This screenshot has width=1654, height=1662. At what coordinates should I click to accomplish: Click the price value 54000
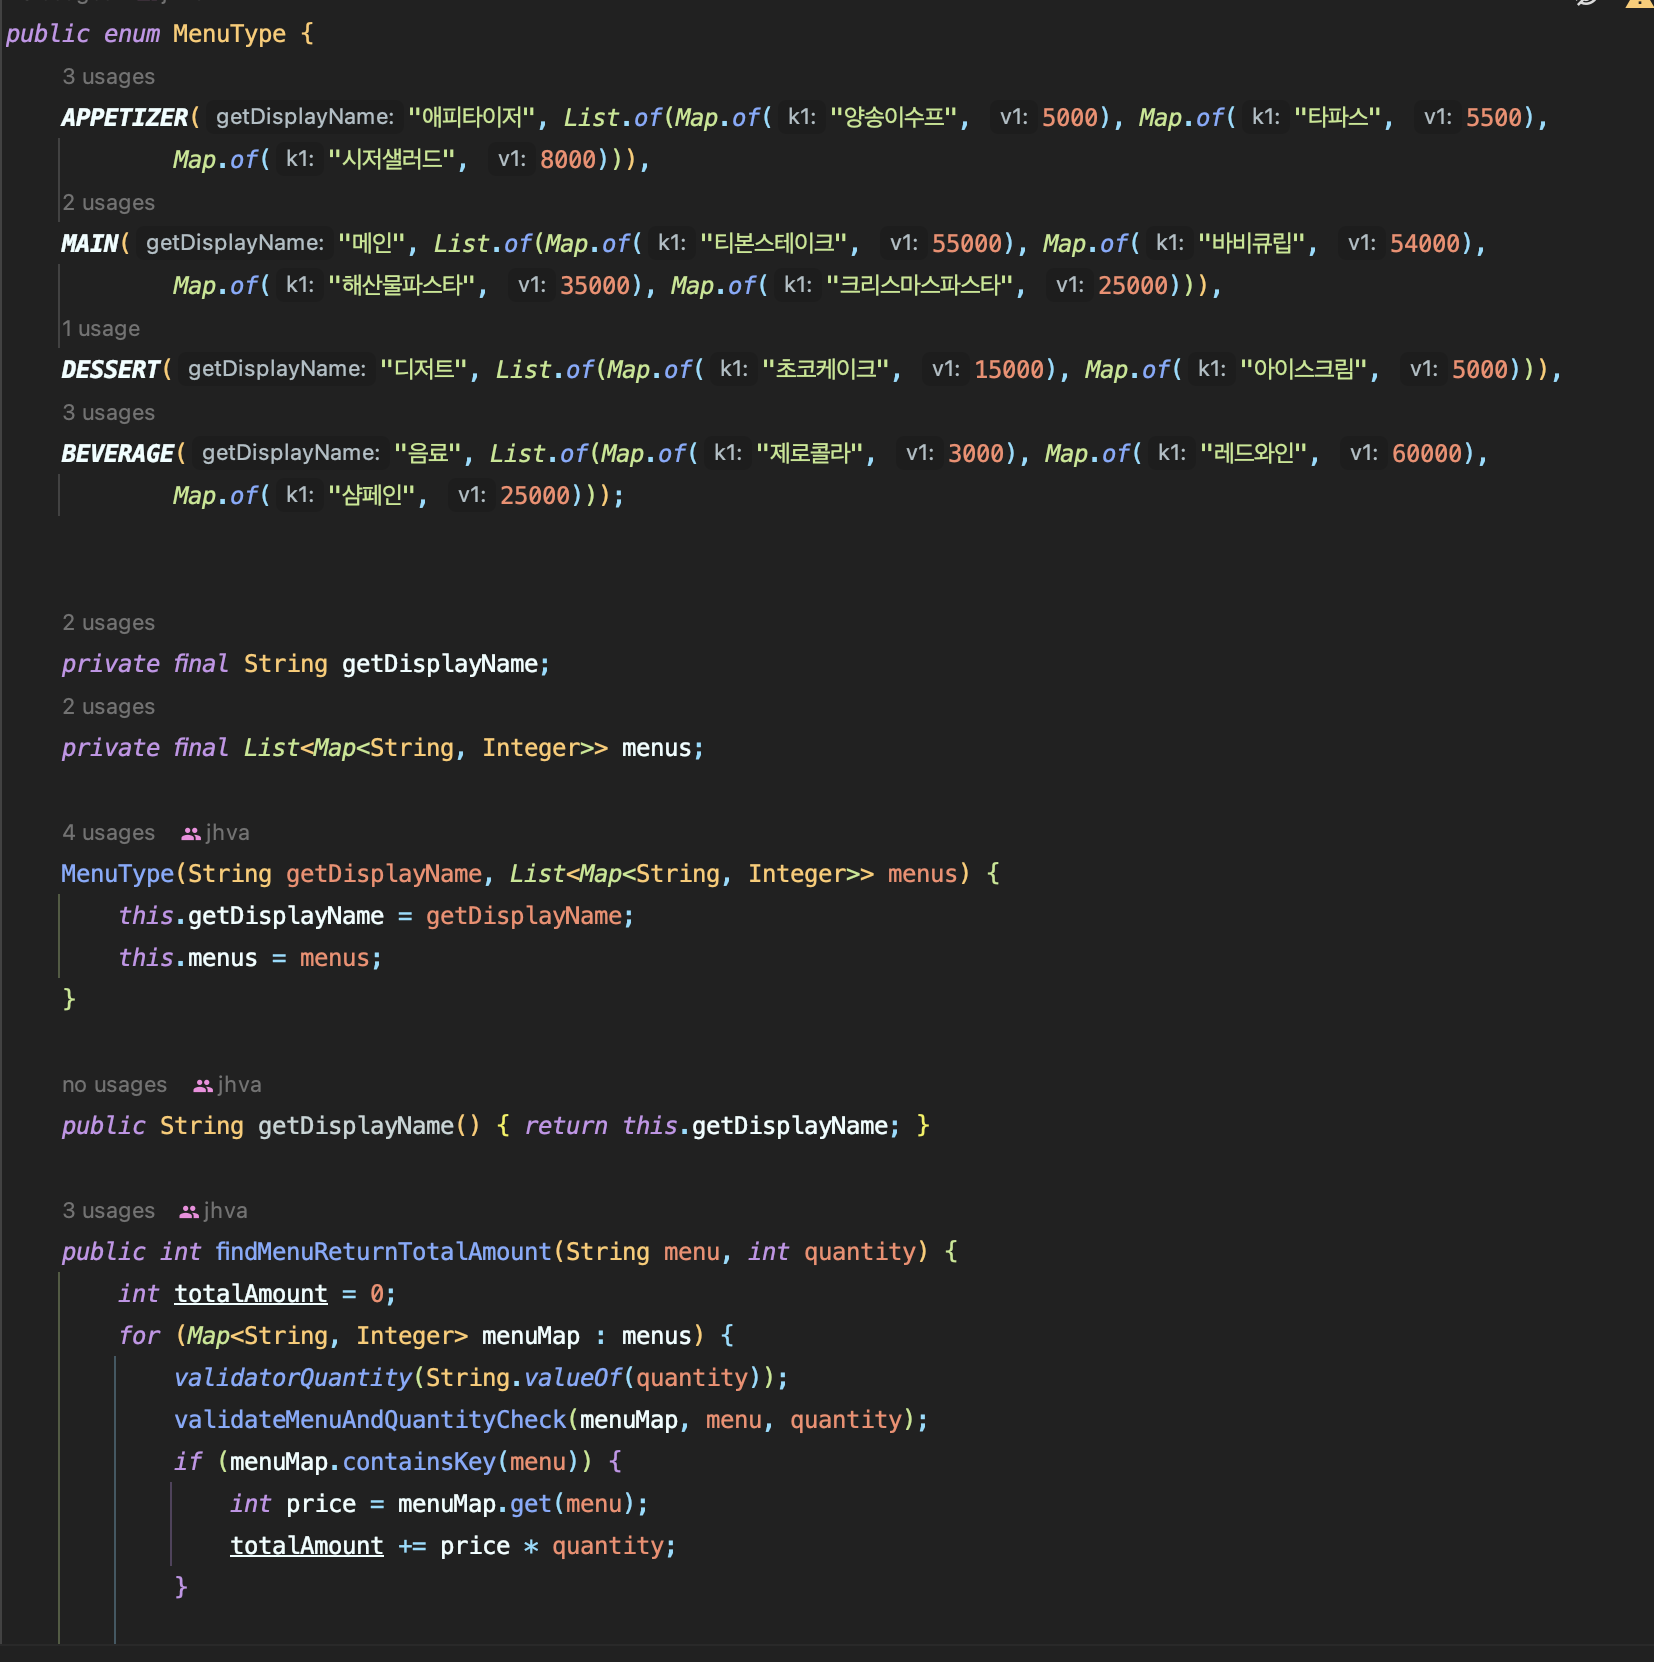point(1425,244)
